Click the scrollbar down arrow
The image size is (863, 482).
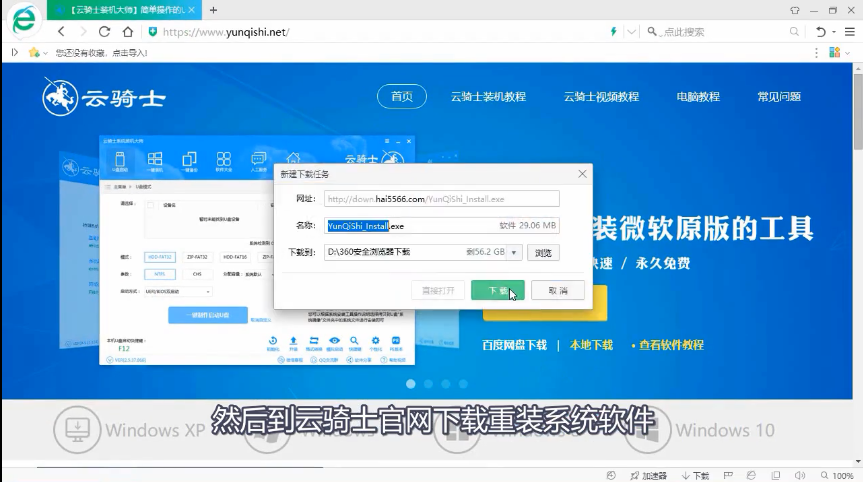point(858,462)
